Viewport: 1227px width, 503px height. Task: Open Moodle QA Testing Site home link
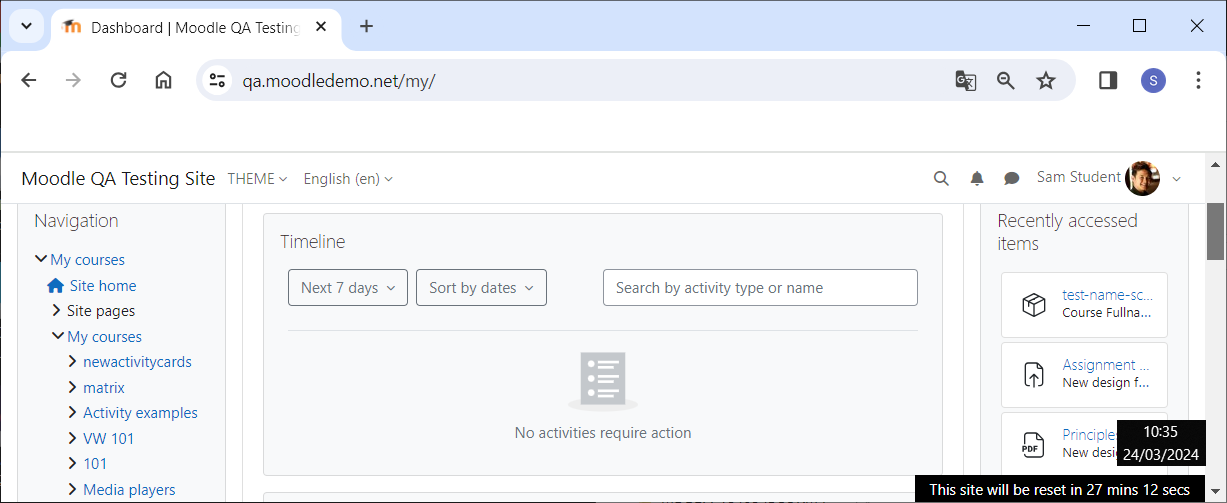[x=118, y=179]
